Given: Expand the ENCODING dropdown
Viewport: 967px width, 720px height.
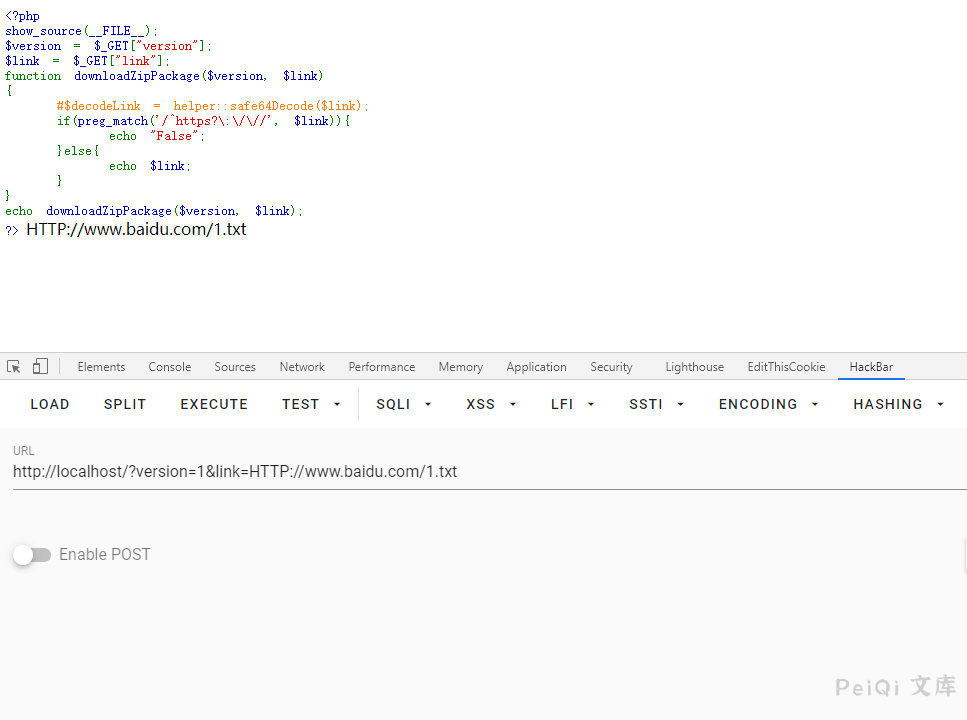Looking at the screenshot, I should [x=768, y=404].
